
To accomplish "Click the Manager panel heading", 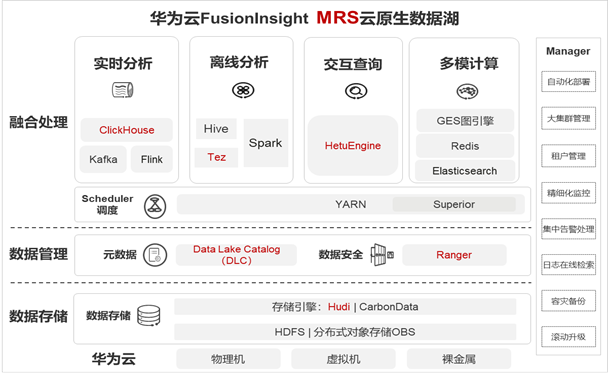I will 568,51.
